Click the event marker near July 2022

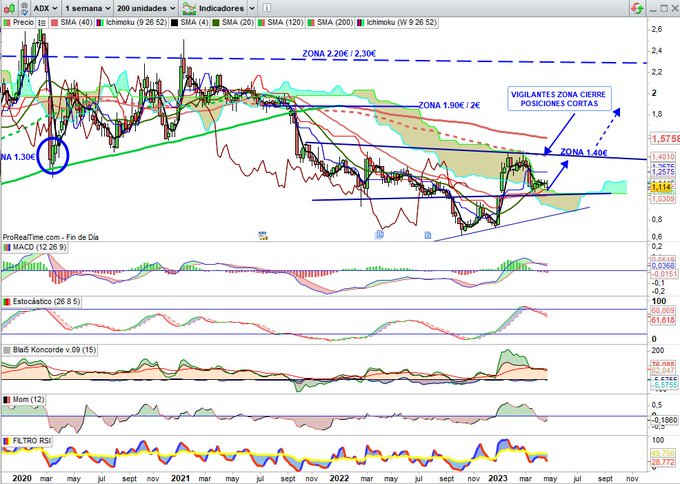point(428,235)
